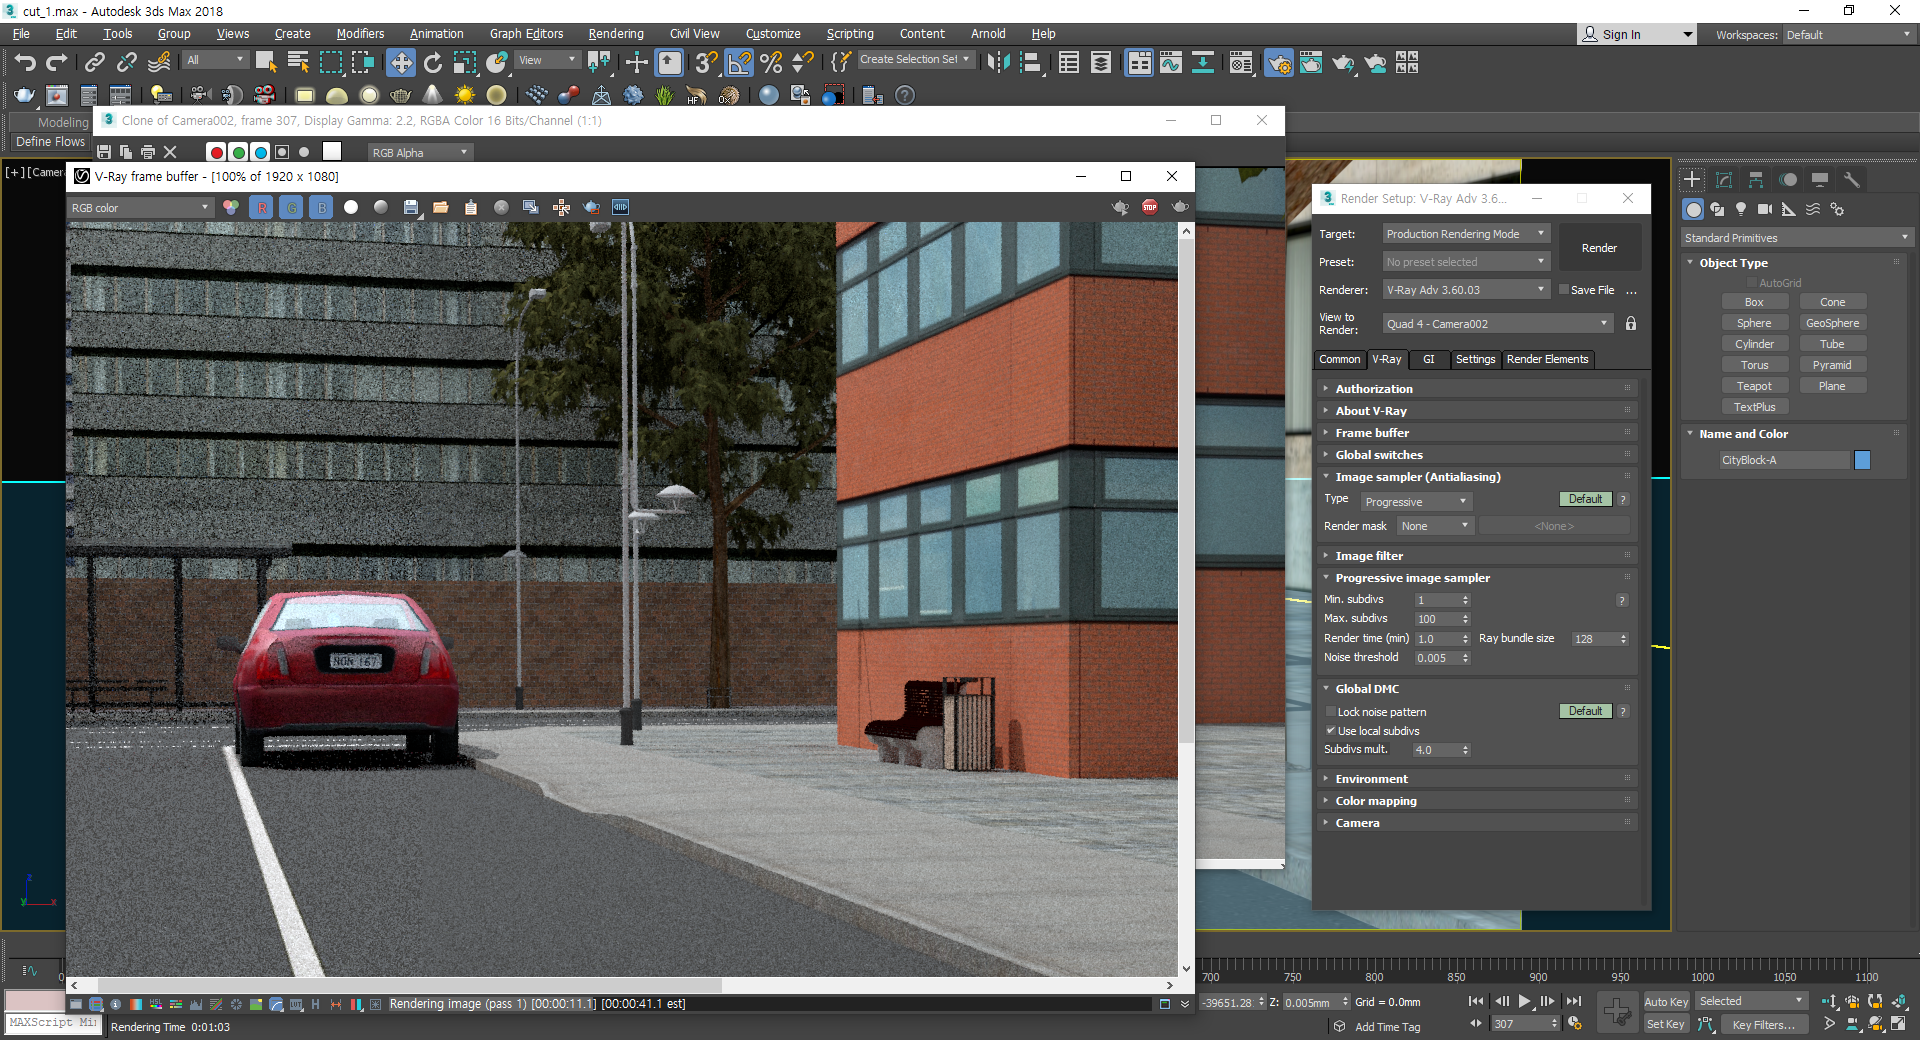
Task: Stop rendering in V-Ray frame buffer
Action: pyautogui.click(x=1150, y=207)
